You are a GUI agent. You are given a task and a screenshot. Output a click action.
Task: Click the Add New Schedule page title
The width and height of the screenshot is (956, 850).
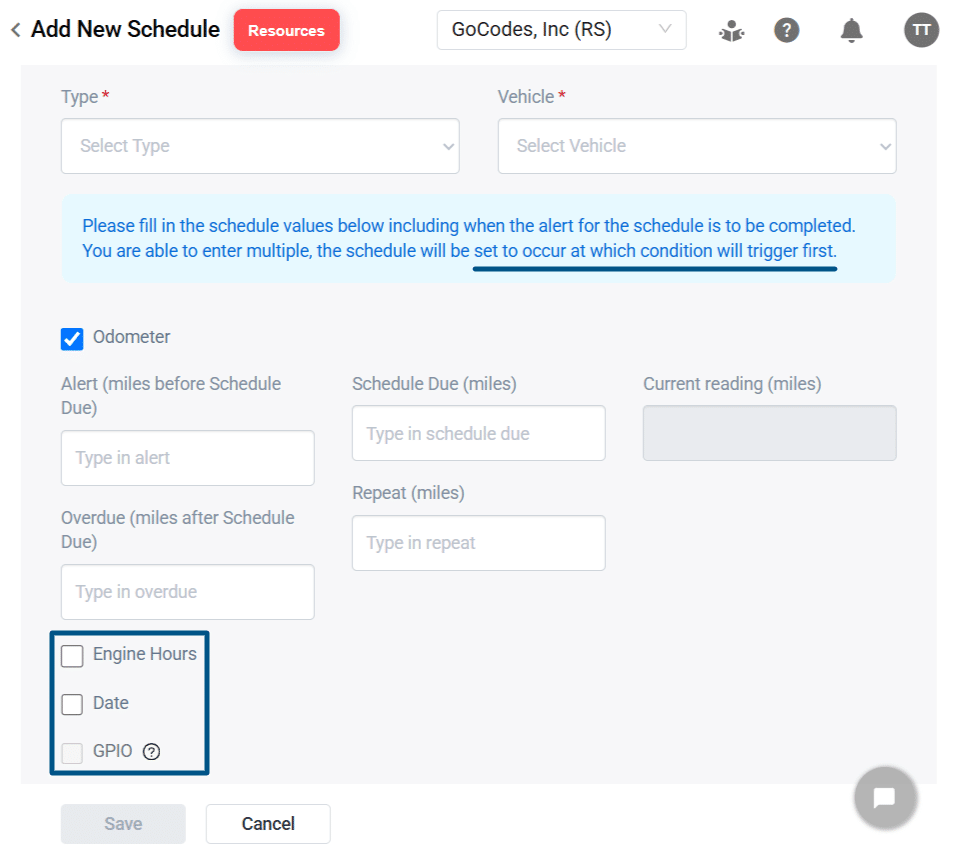124,29
